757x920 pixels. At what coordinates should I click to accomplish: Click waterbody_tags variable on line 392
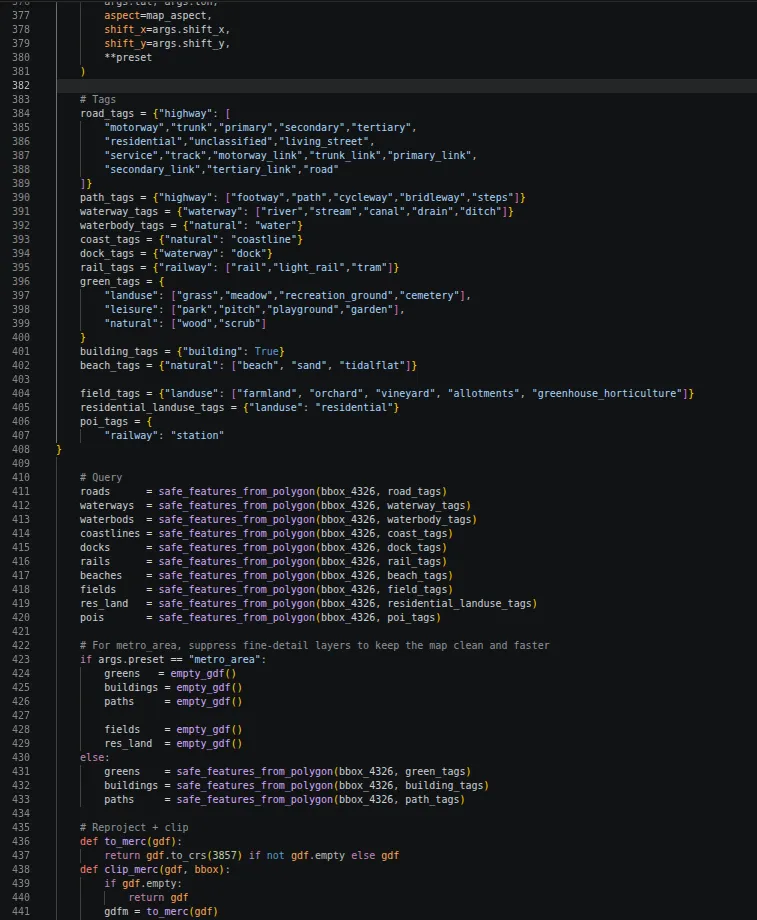122,226
